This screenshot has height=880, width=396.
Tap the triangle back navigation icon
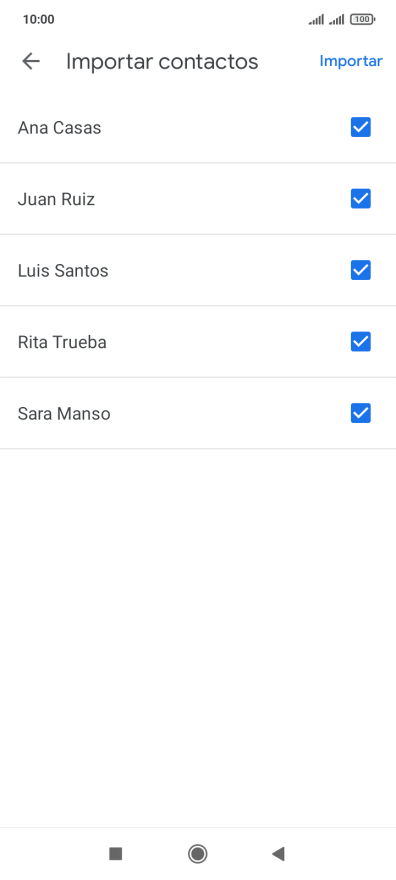coord(278,854)
